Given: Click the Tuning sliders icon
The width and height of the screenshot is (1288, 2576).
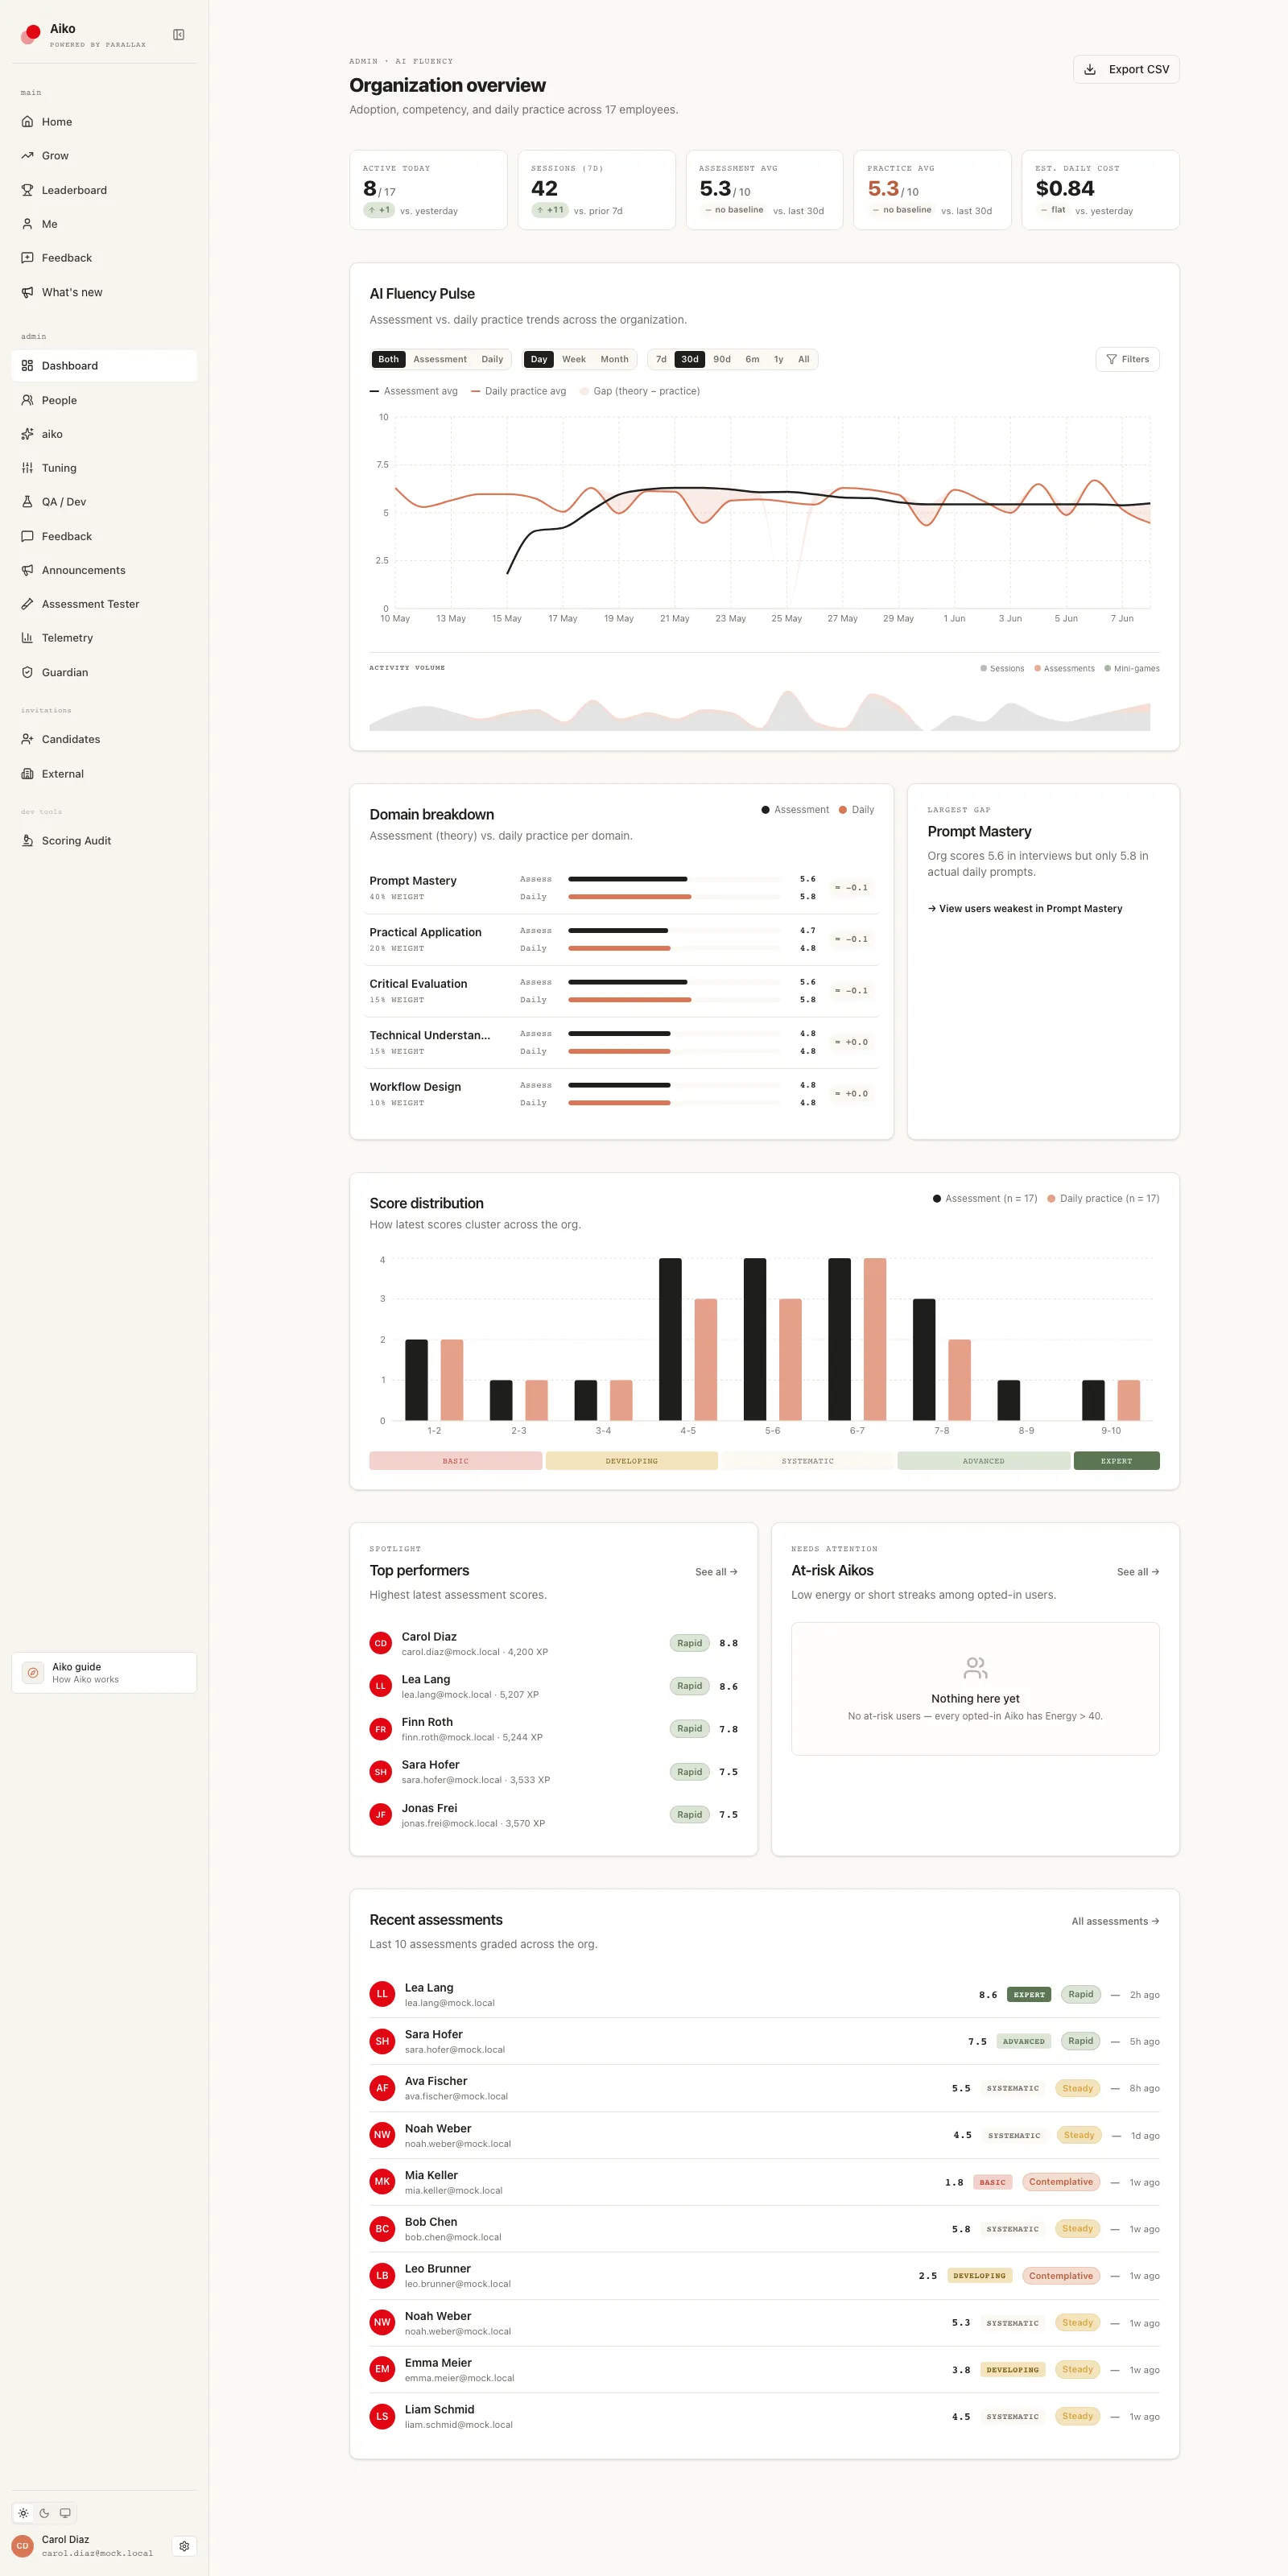Looking at the screenshot, I should (x=28, y=468).
